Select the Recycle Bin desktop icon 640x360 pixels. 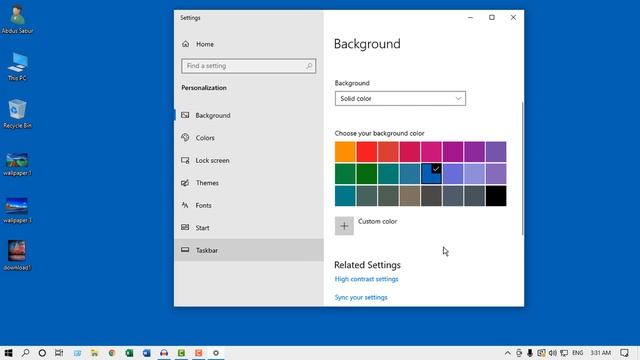(x=17, y=114)
